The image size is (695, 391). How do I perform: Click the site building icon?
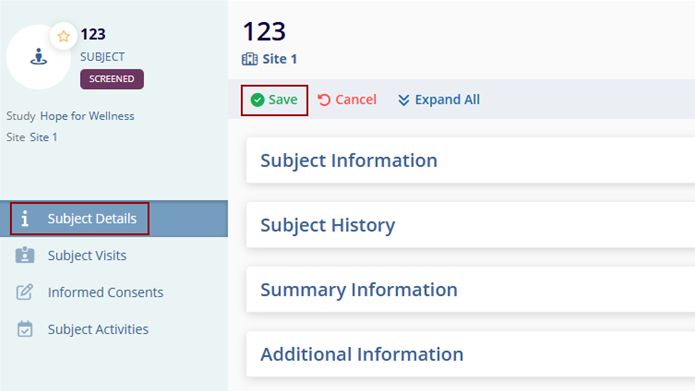(250, 59)
